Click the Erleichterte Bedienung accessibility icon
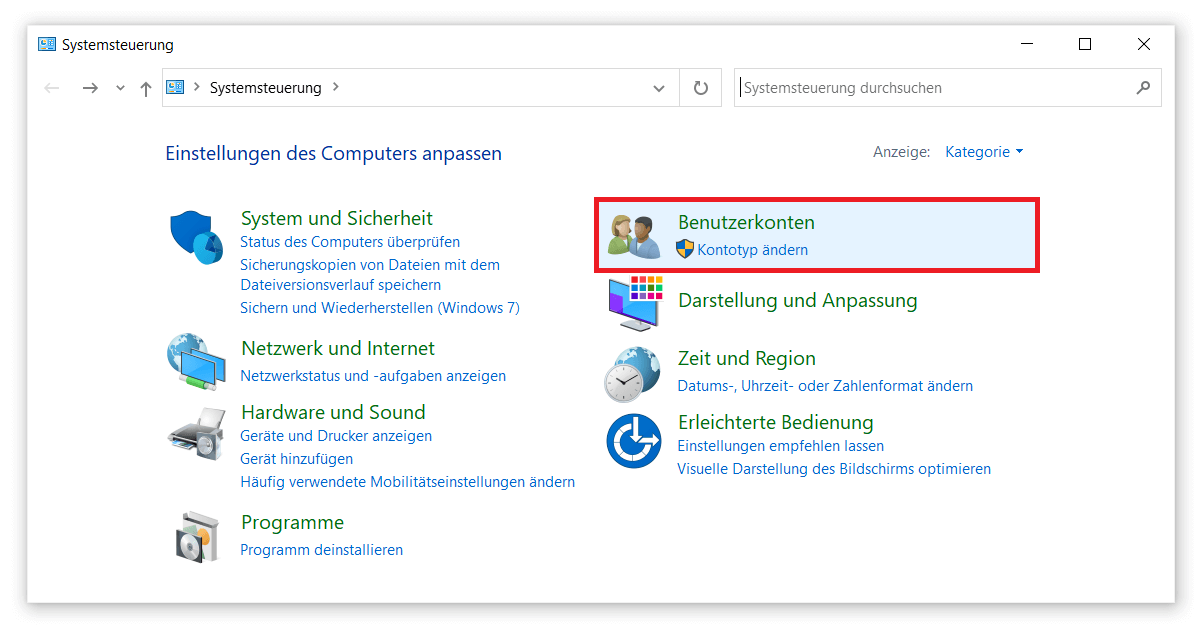1200x630 pixels. click(x=633, y=440)
